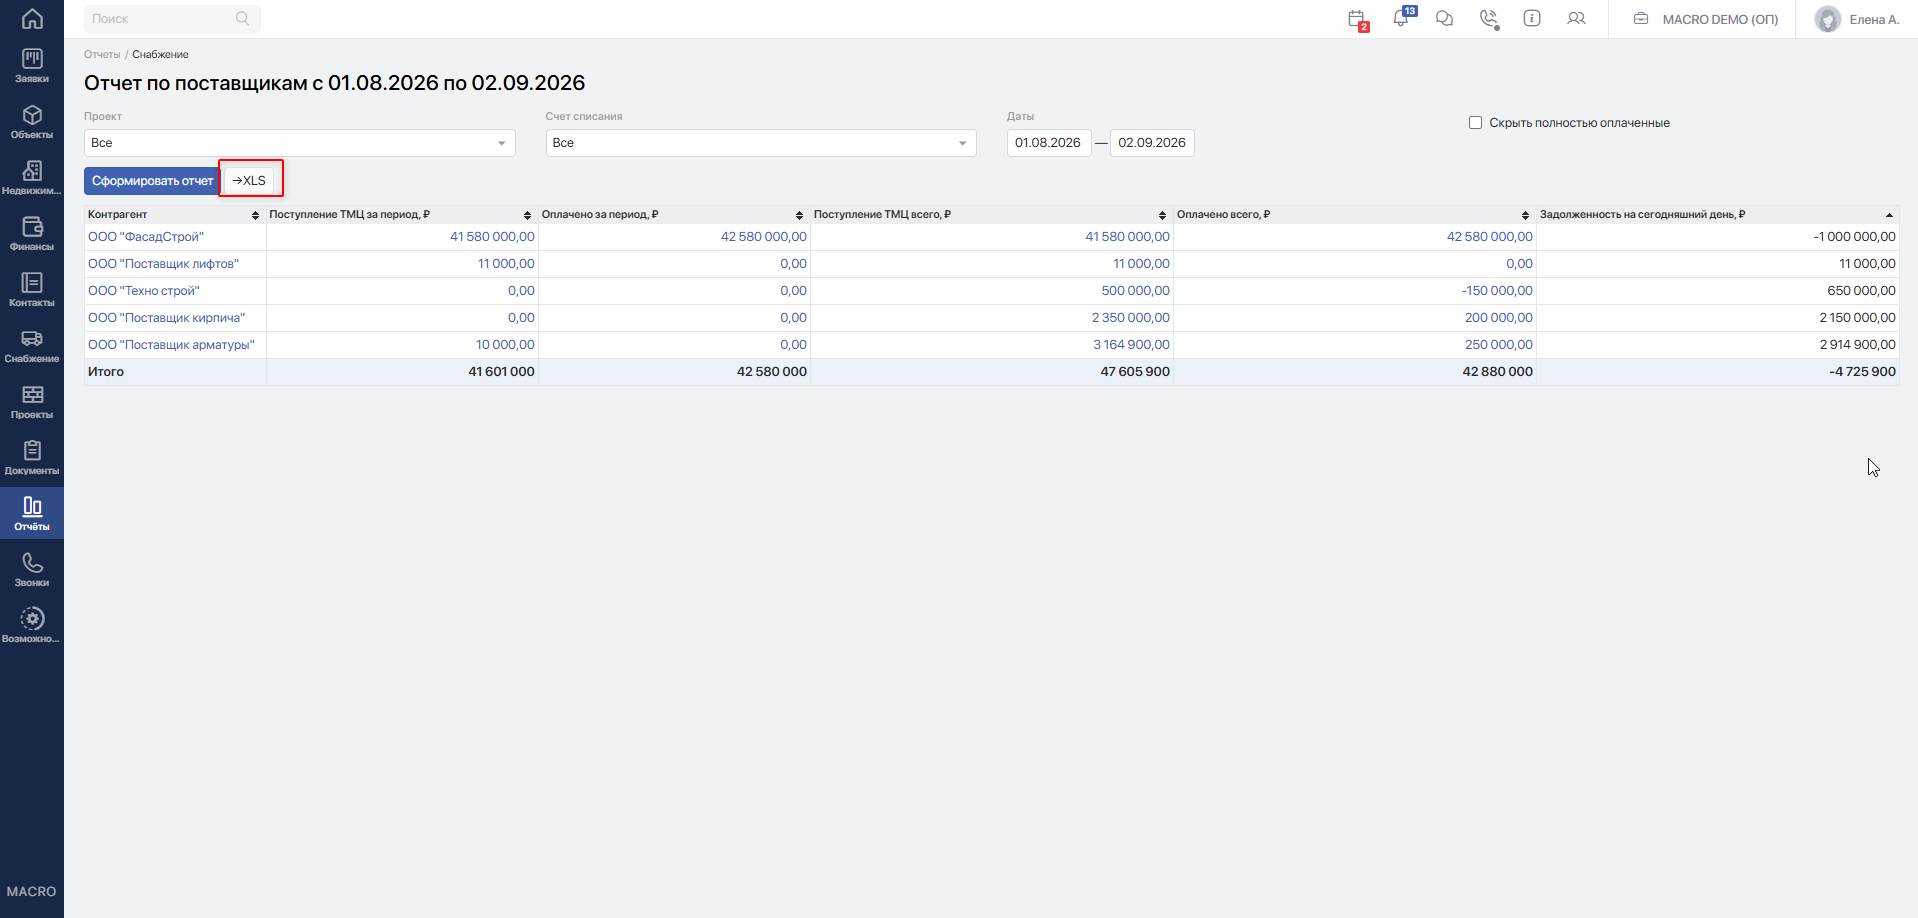Click Сформировать отчет button
This screenshot has height=918, width=1918.
pyautogui.click(x=152, y=181)
